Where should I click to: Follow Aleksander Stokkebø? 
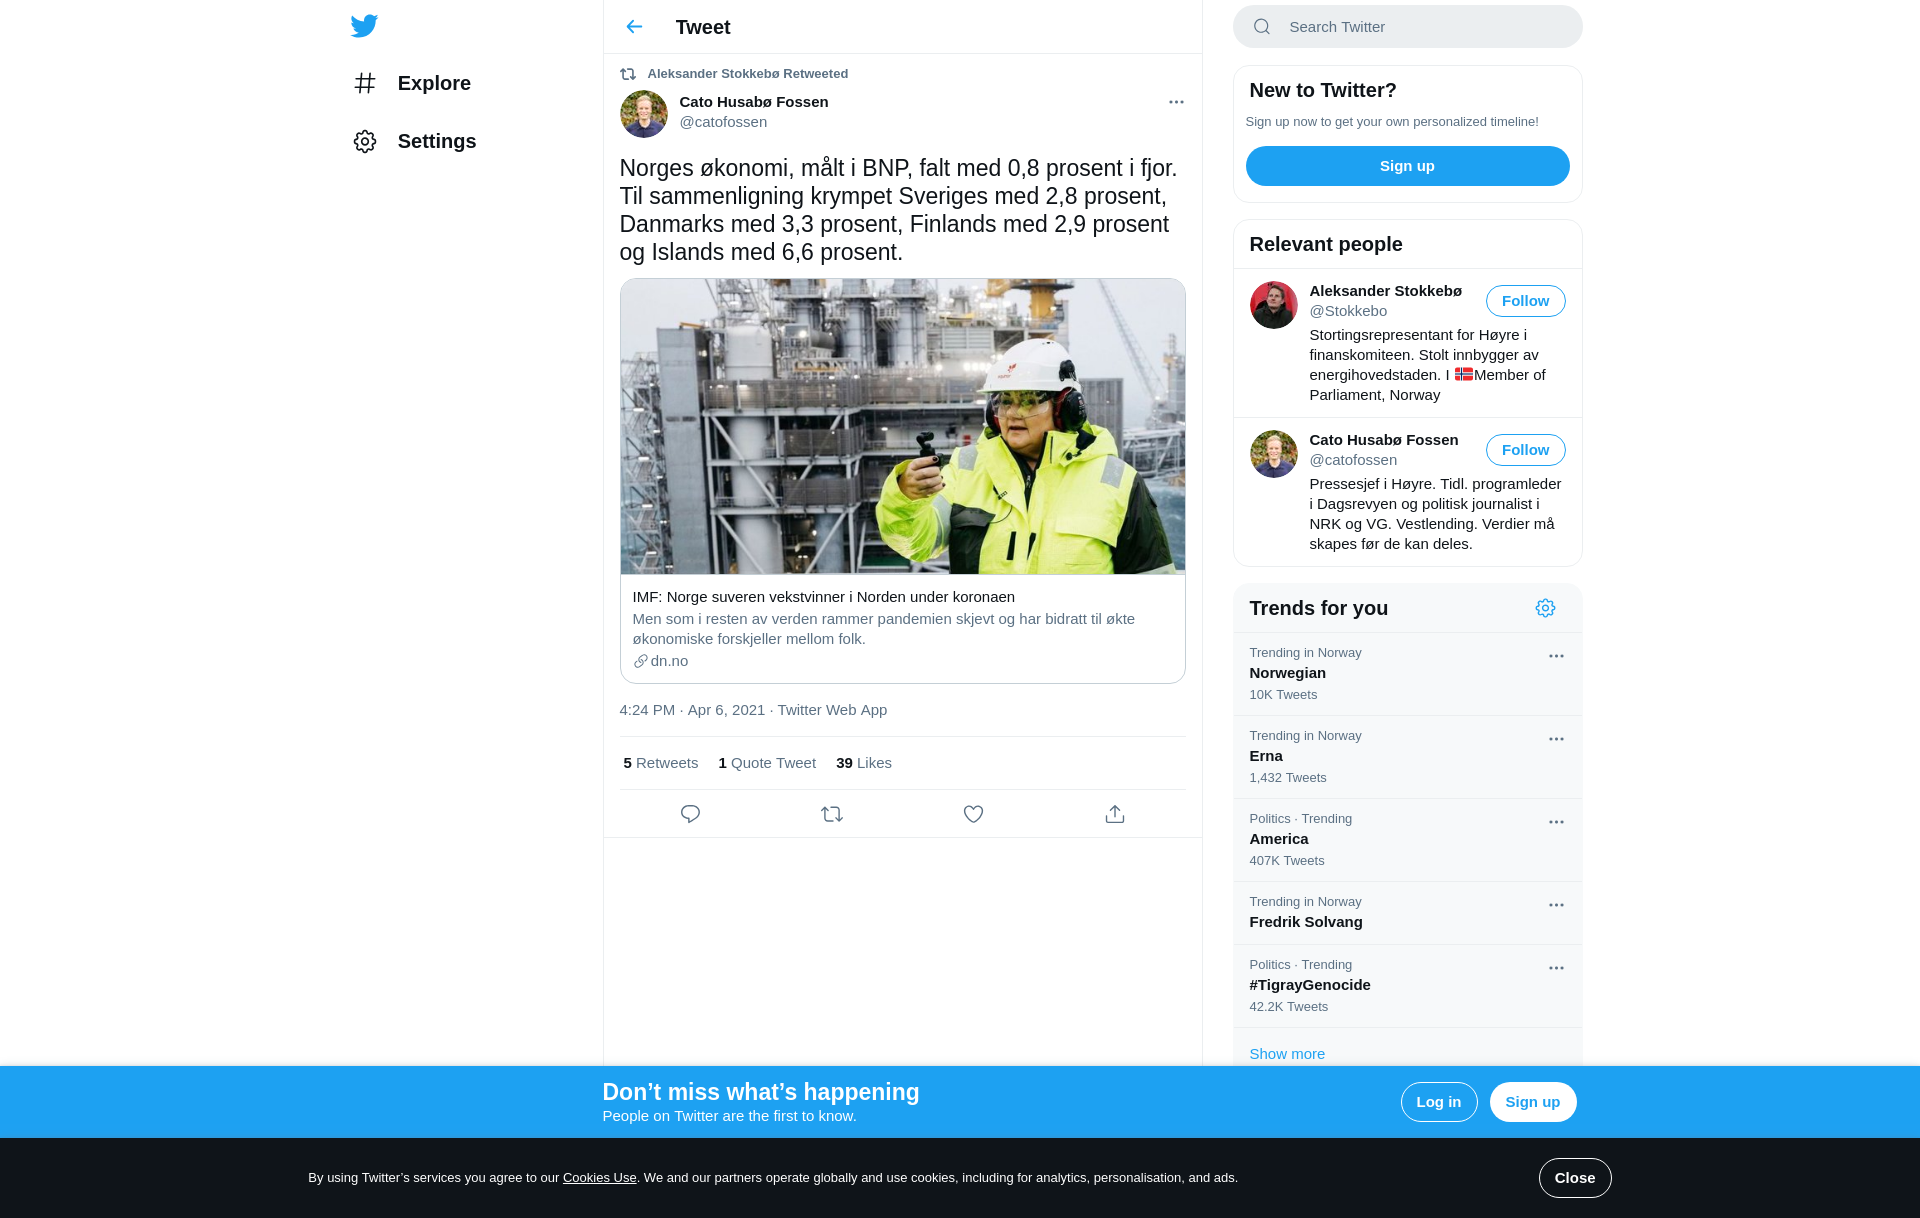1525,301
